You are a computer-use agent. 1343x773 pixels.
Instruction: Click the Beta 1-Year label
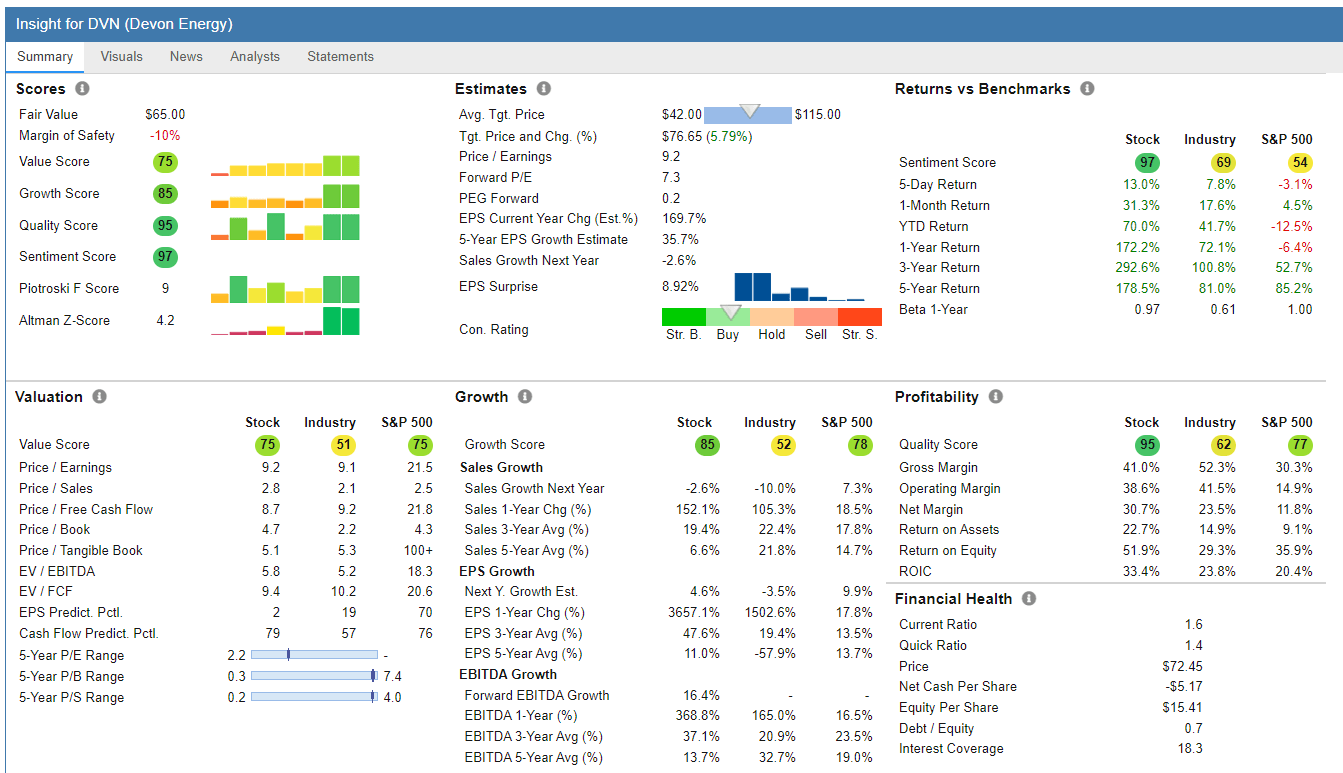point(933,310)
